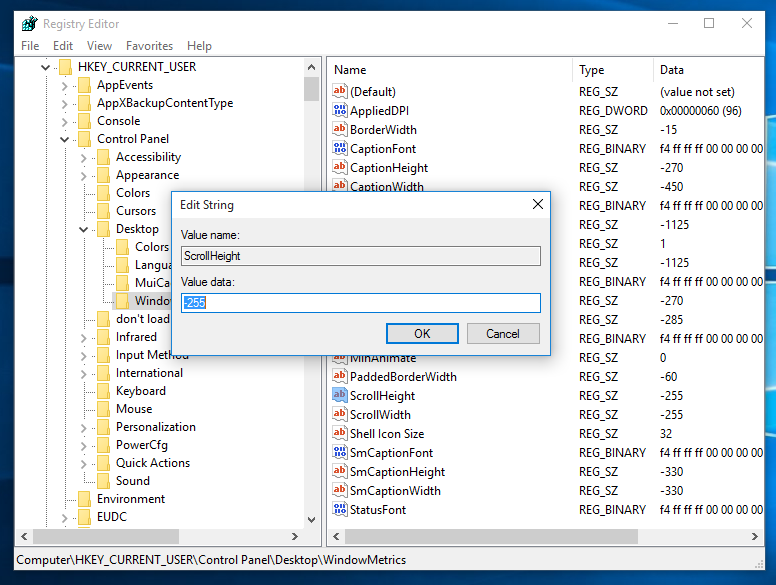Select the CaptionFont binary value icon
This screenshot has height=585, width=776.
point(340,148)
